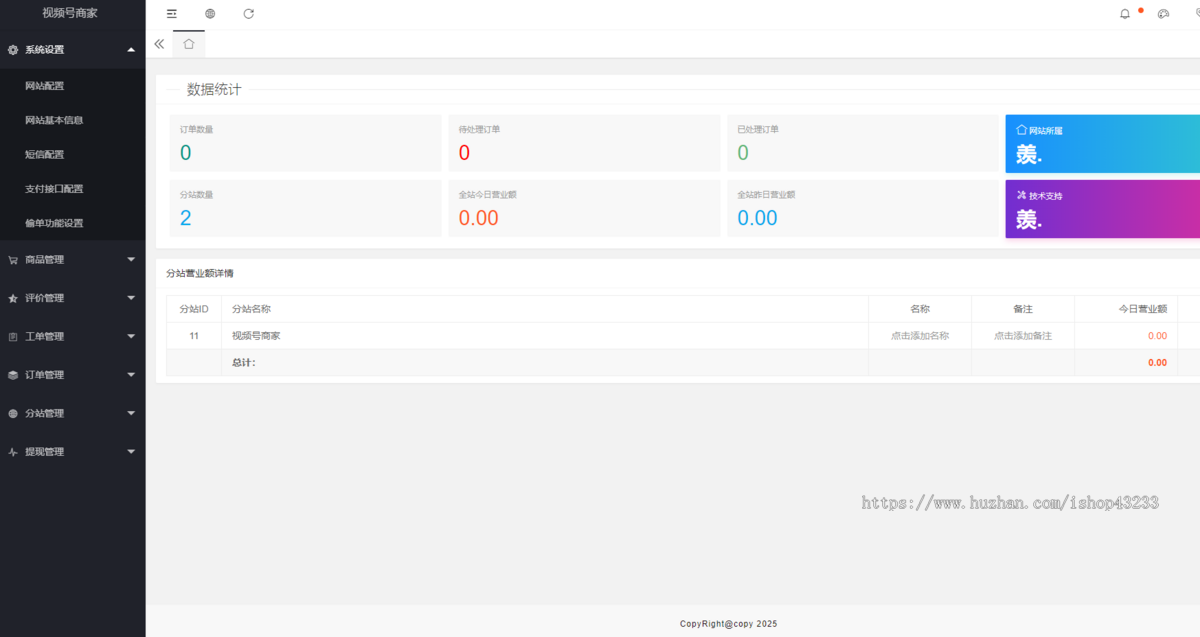Click the 总计: row label
This screenshot has width=1200, height=637.
click(244, 363)
